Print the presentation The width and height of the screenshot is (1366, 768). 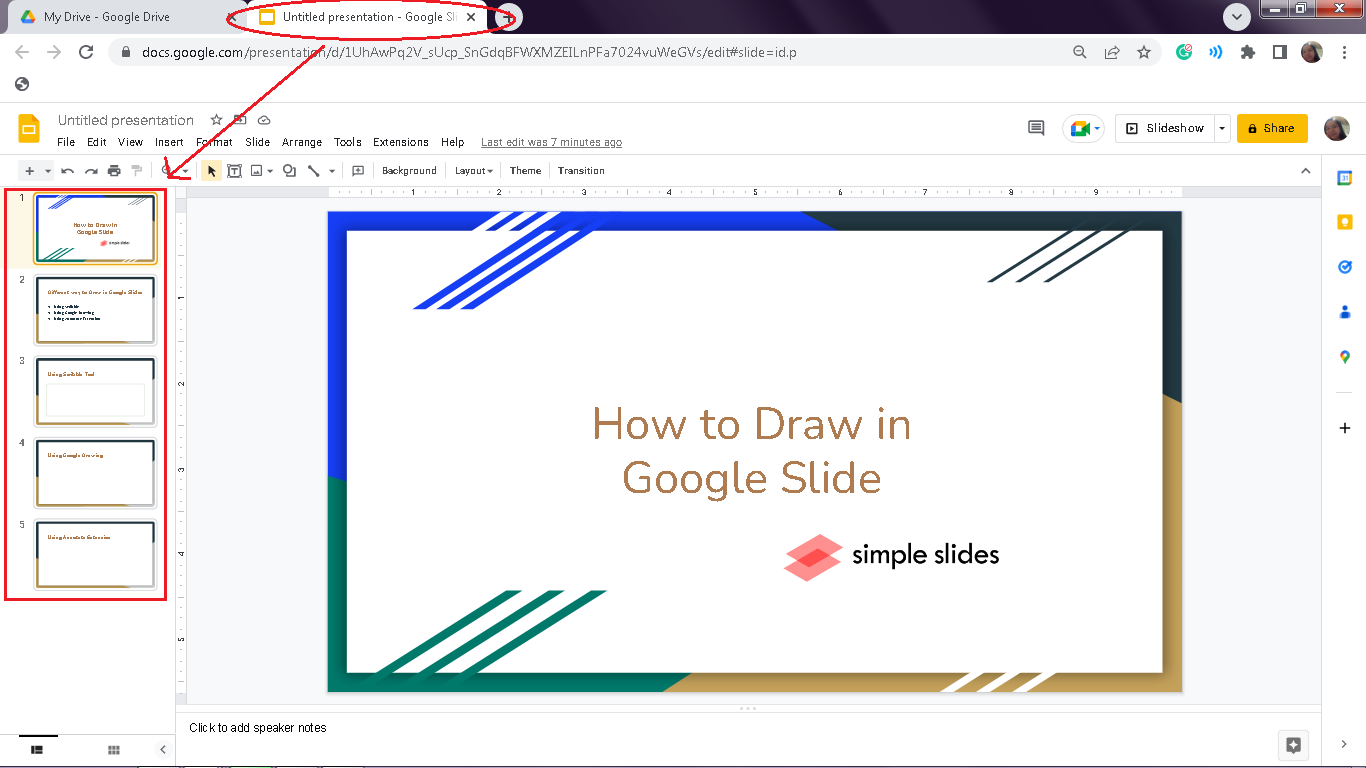(x=114, y=171)
